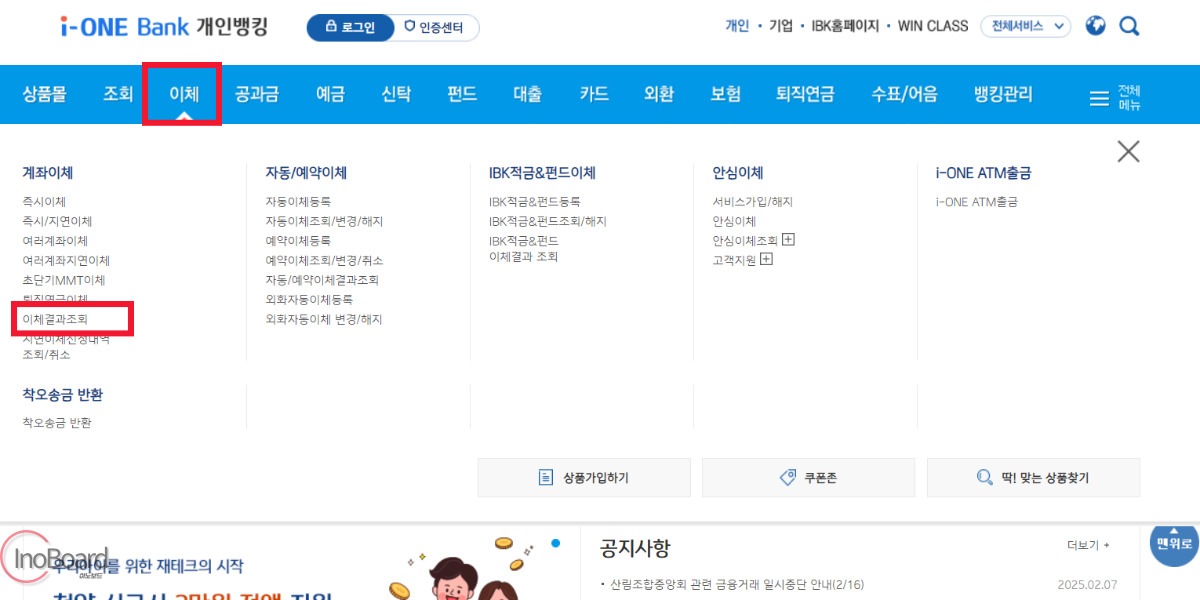This screenshot has height=600, width=1200.
Task: Open 외화자동이체등록 link
Action: point(309,300)
